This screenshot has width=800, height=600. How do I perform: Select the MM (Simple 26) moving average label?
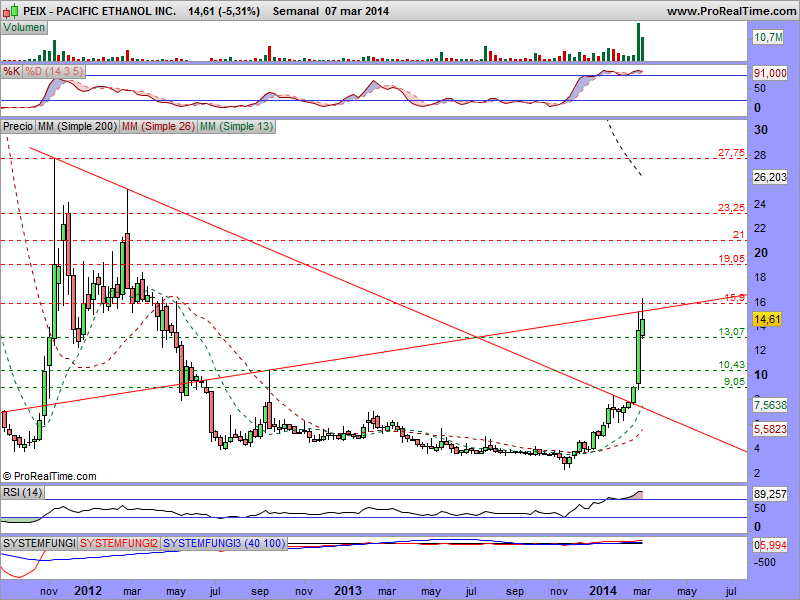coord(158,126)
